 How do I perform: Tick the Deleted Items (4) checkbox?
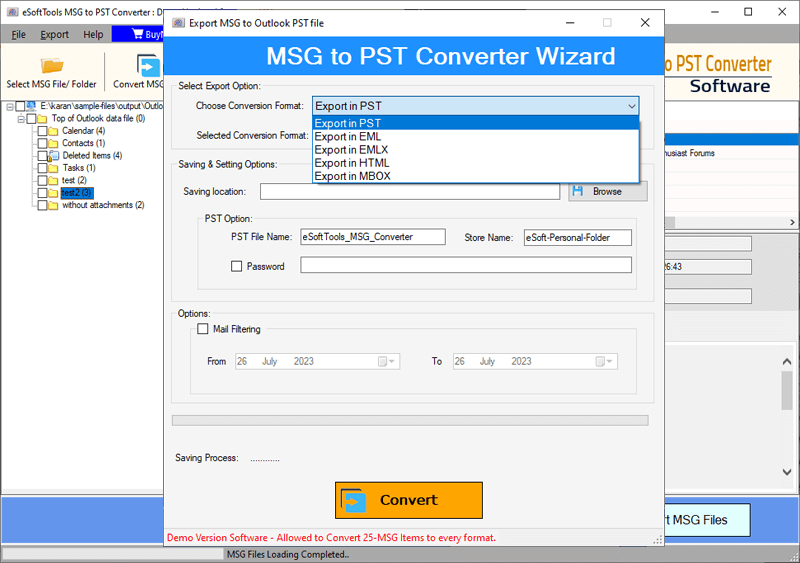tap(42, 156)
